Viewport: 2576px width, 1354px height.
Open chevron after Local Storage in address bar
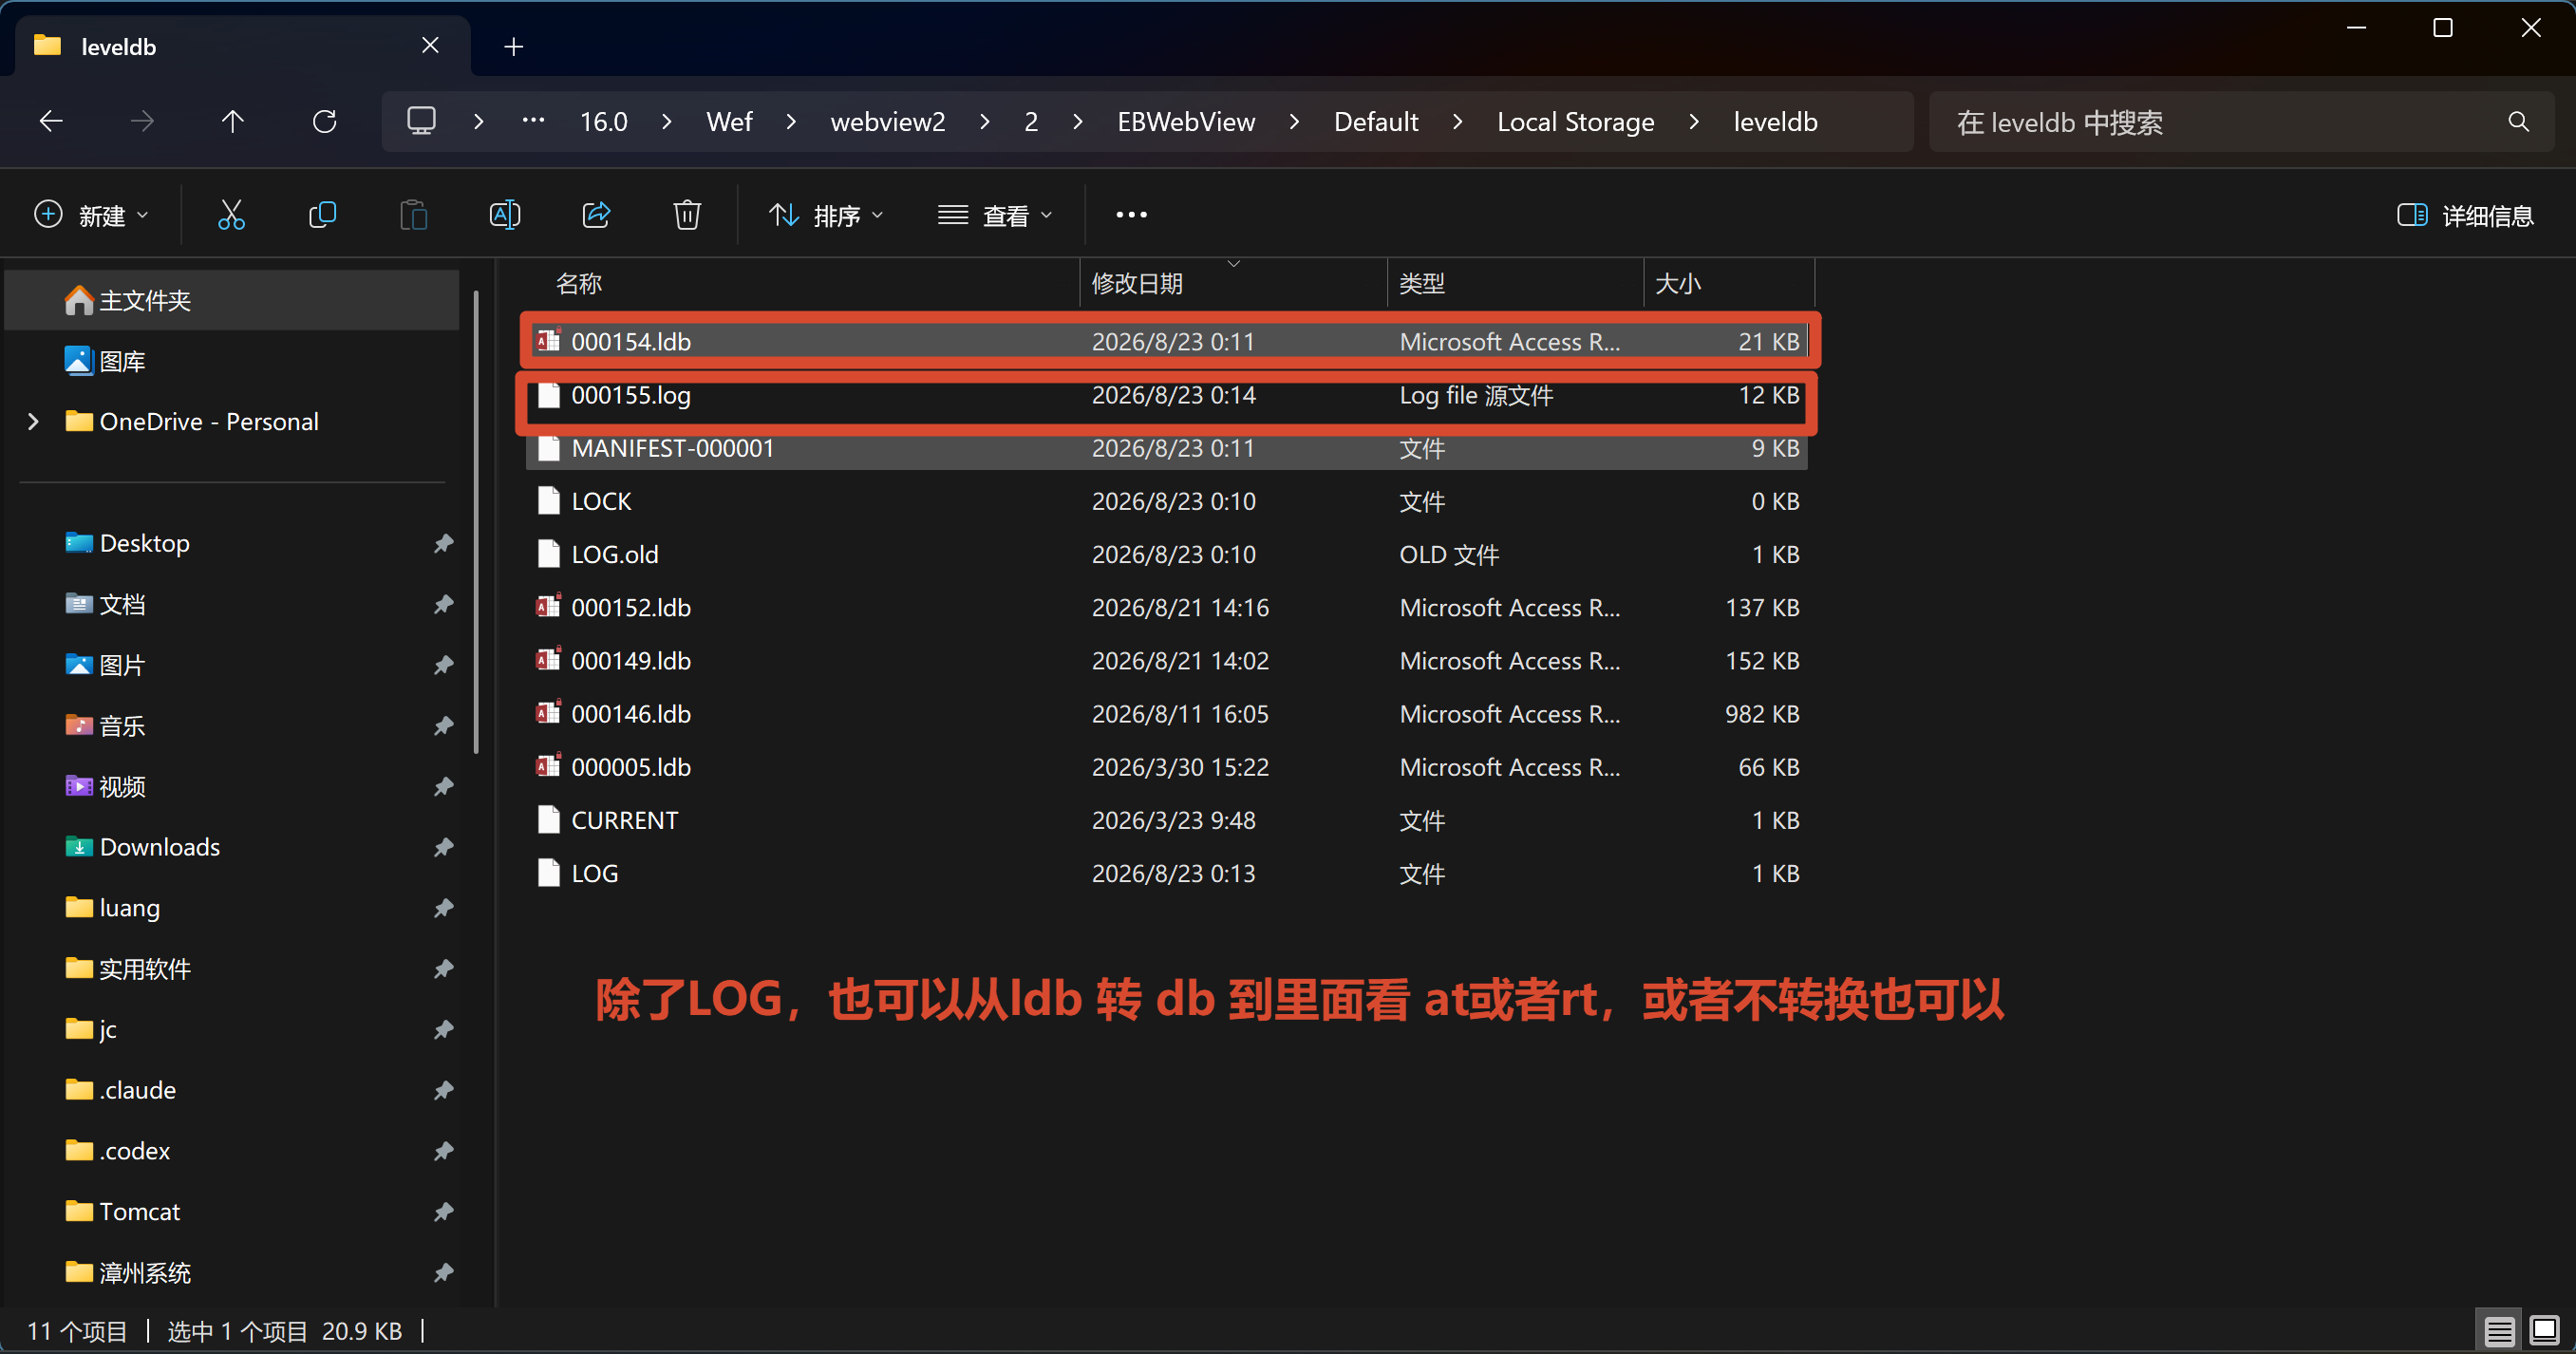pos(1694,122)
